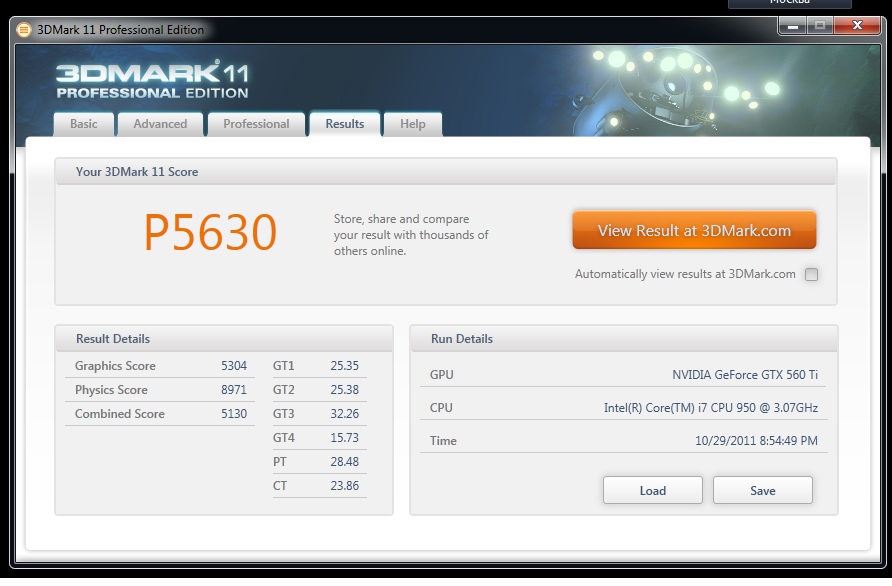
Task: Select the Combined Score value 5130
Action: tap(234, 414)
